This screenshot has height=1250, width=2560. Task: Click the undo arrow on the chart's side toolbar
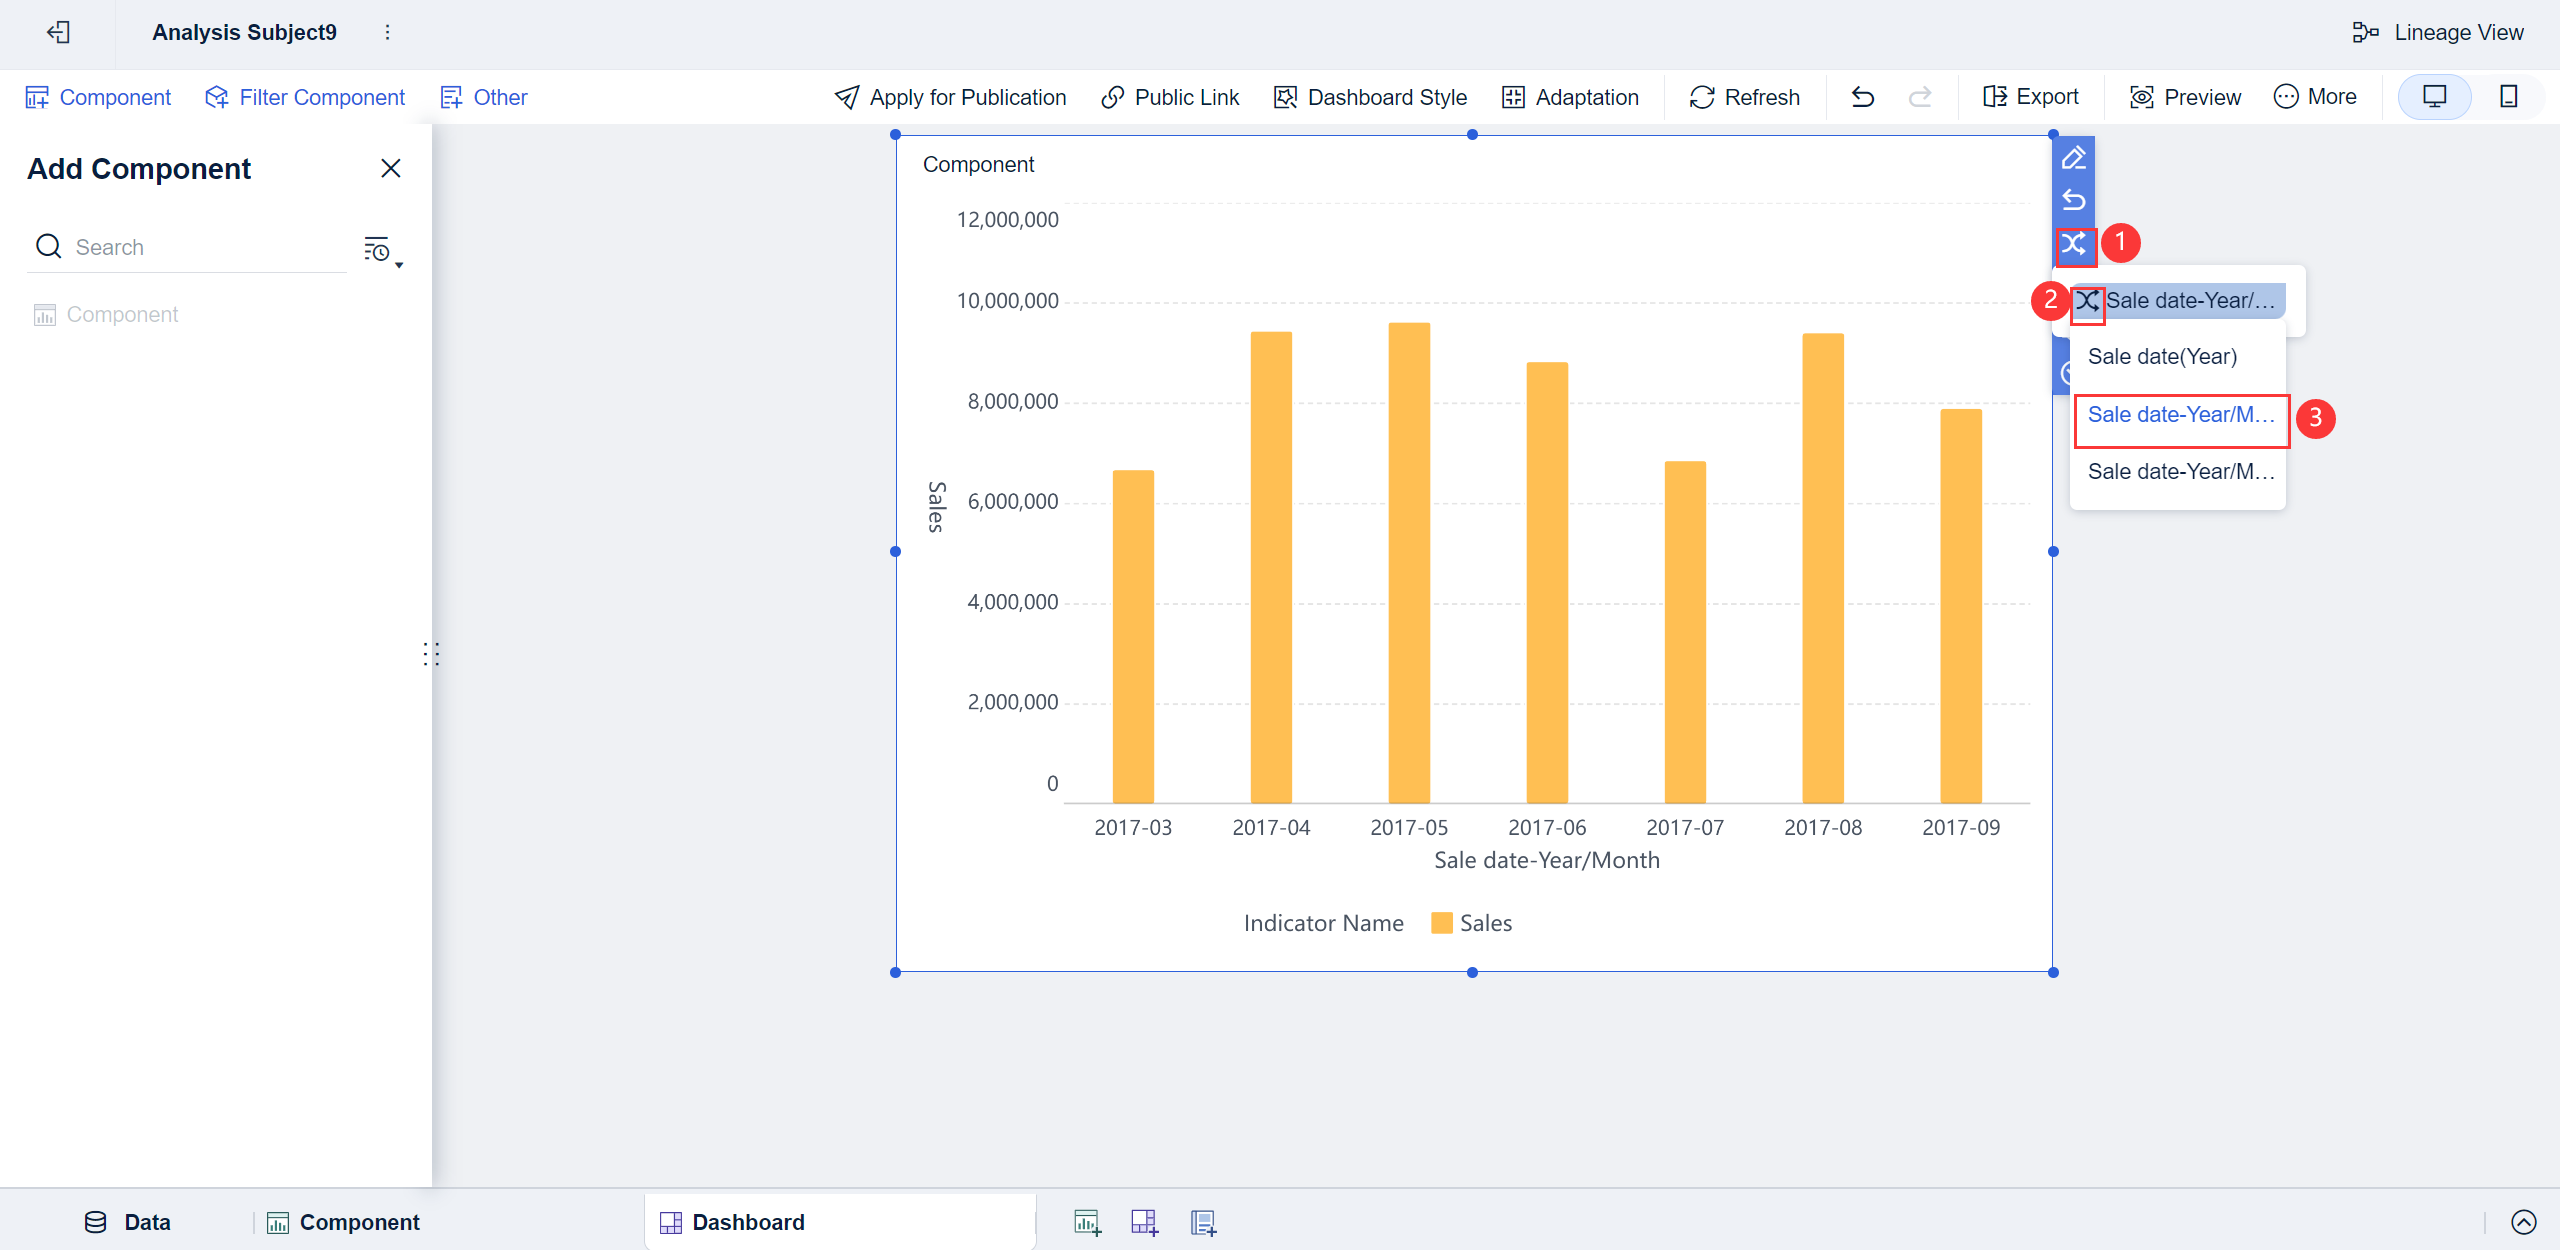click(2074, 200)
